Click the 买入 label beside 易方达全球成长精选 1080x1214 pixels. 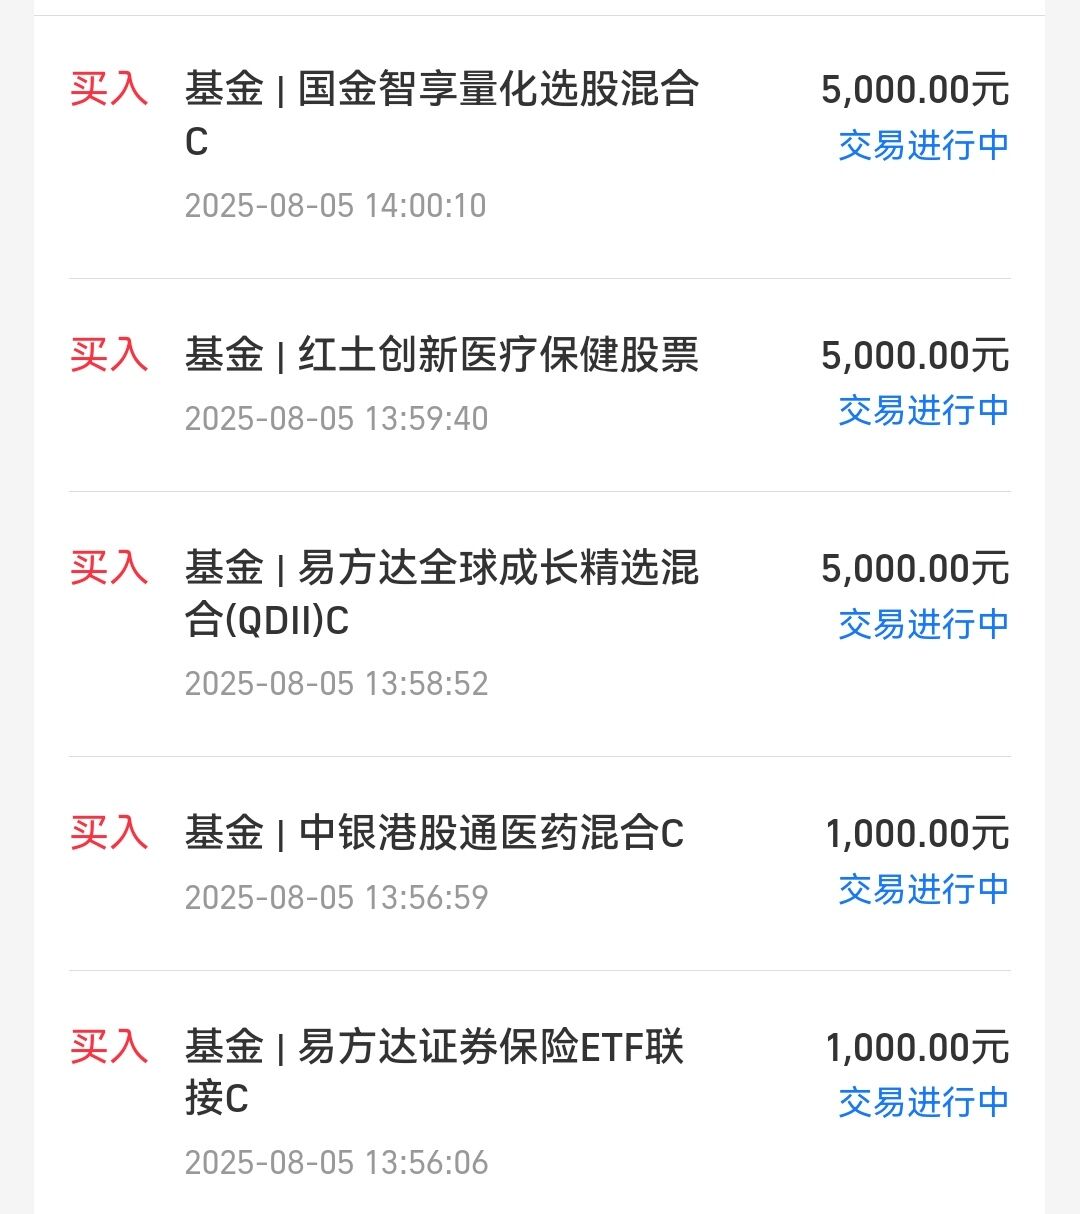coord(109,568)
